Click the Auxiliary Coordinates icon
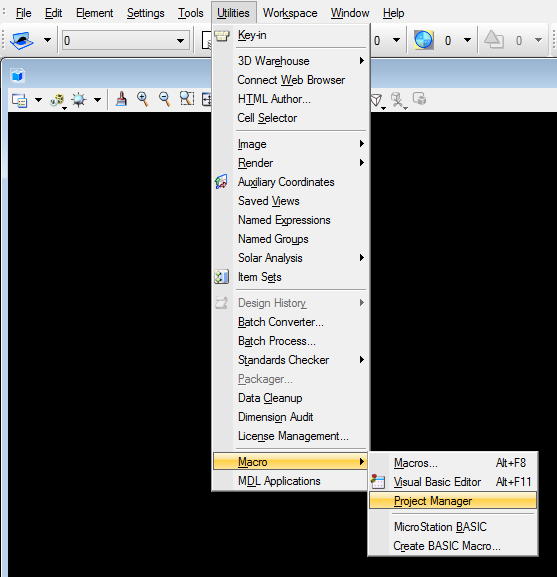The width and height of the screenshot is (557, 577). click(x=221, y=182)
